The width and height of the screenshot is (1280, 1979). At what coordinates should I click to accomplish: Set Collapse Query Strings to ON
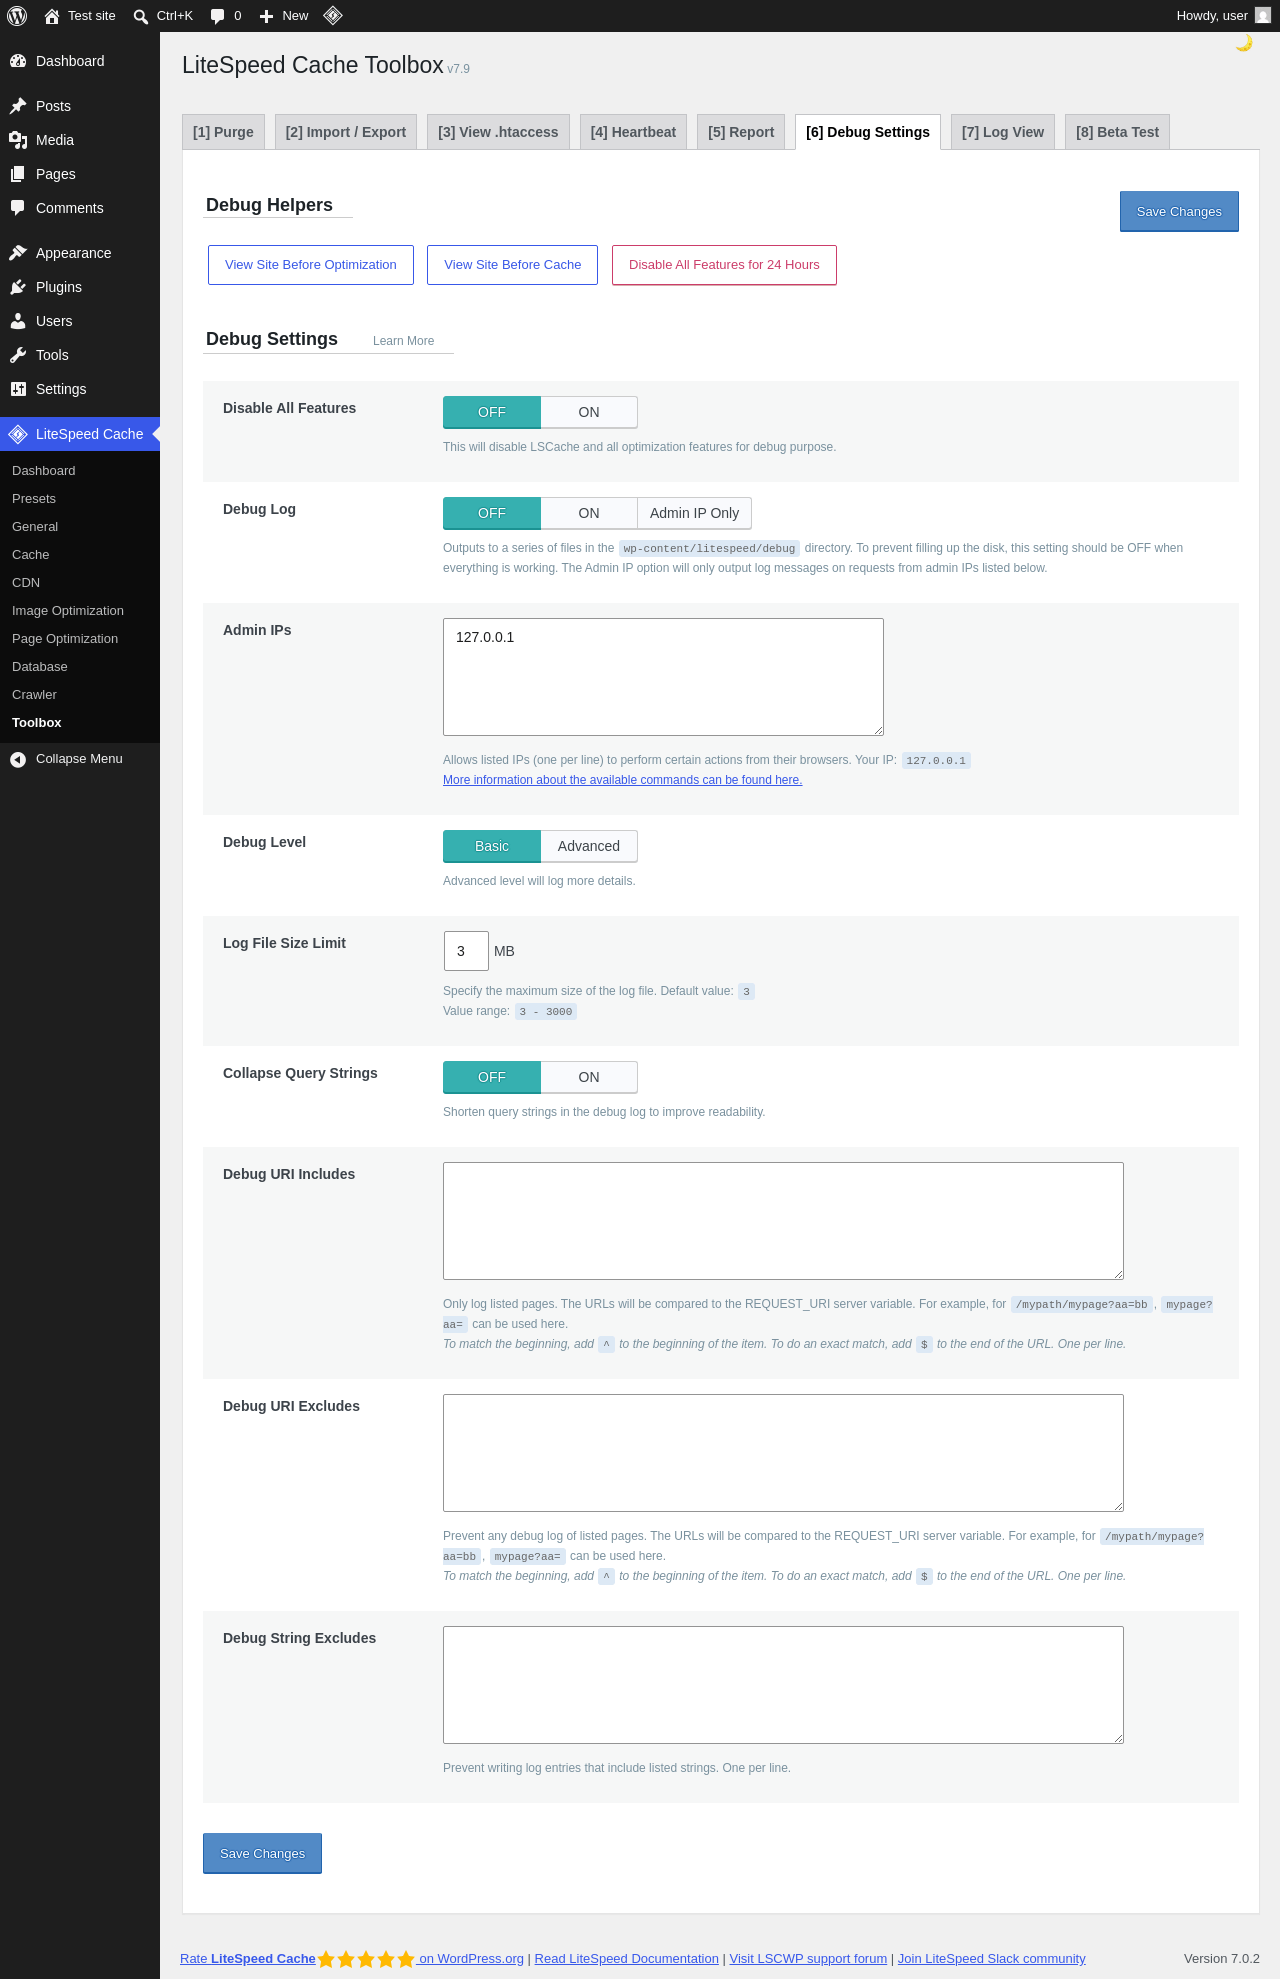(x=589, y=1077)
